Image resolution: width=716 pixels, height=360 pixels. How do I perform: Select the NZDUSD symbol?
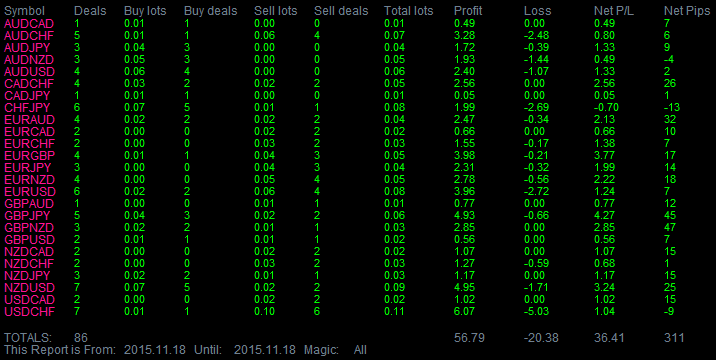[x=29, y=288]
